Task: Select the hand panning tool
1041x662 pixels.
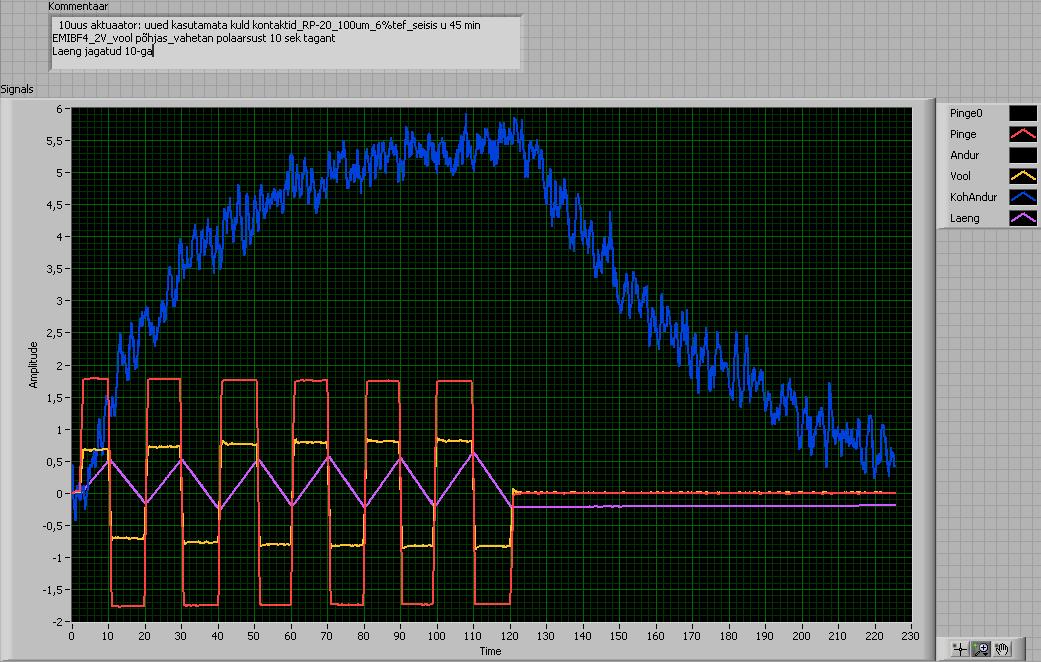Action: (1002, 649)
